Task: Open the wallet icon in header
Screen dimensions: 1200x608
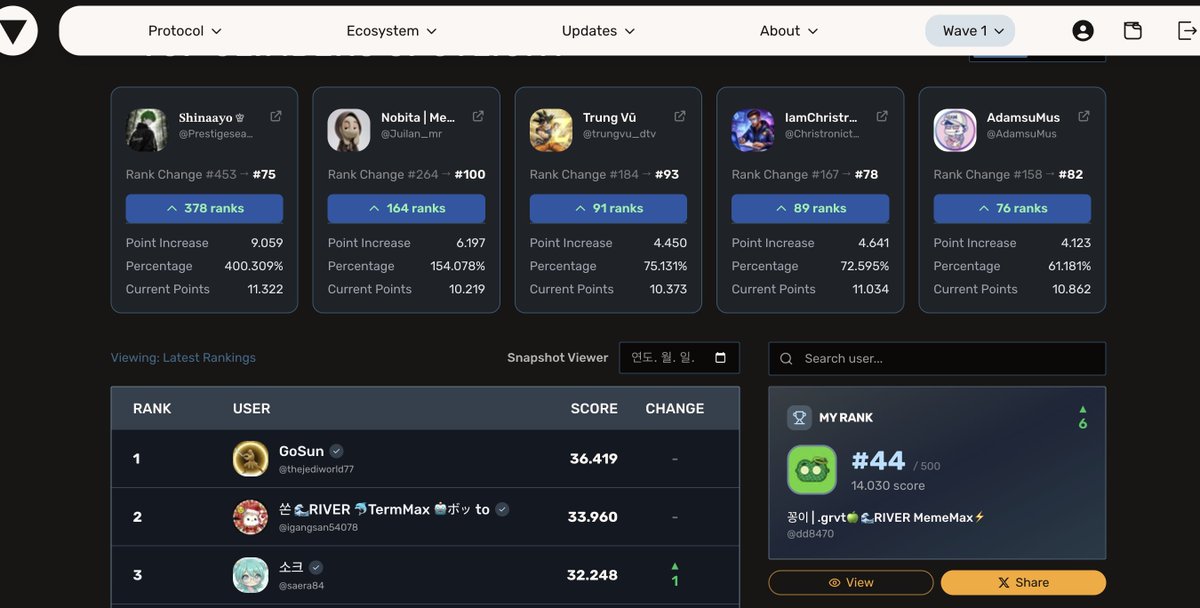Action: 1133,31
